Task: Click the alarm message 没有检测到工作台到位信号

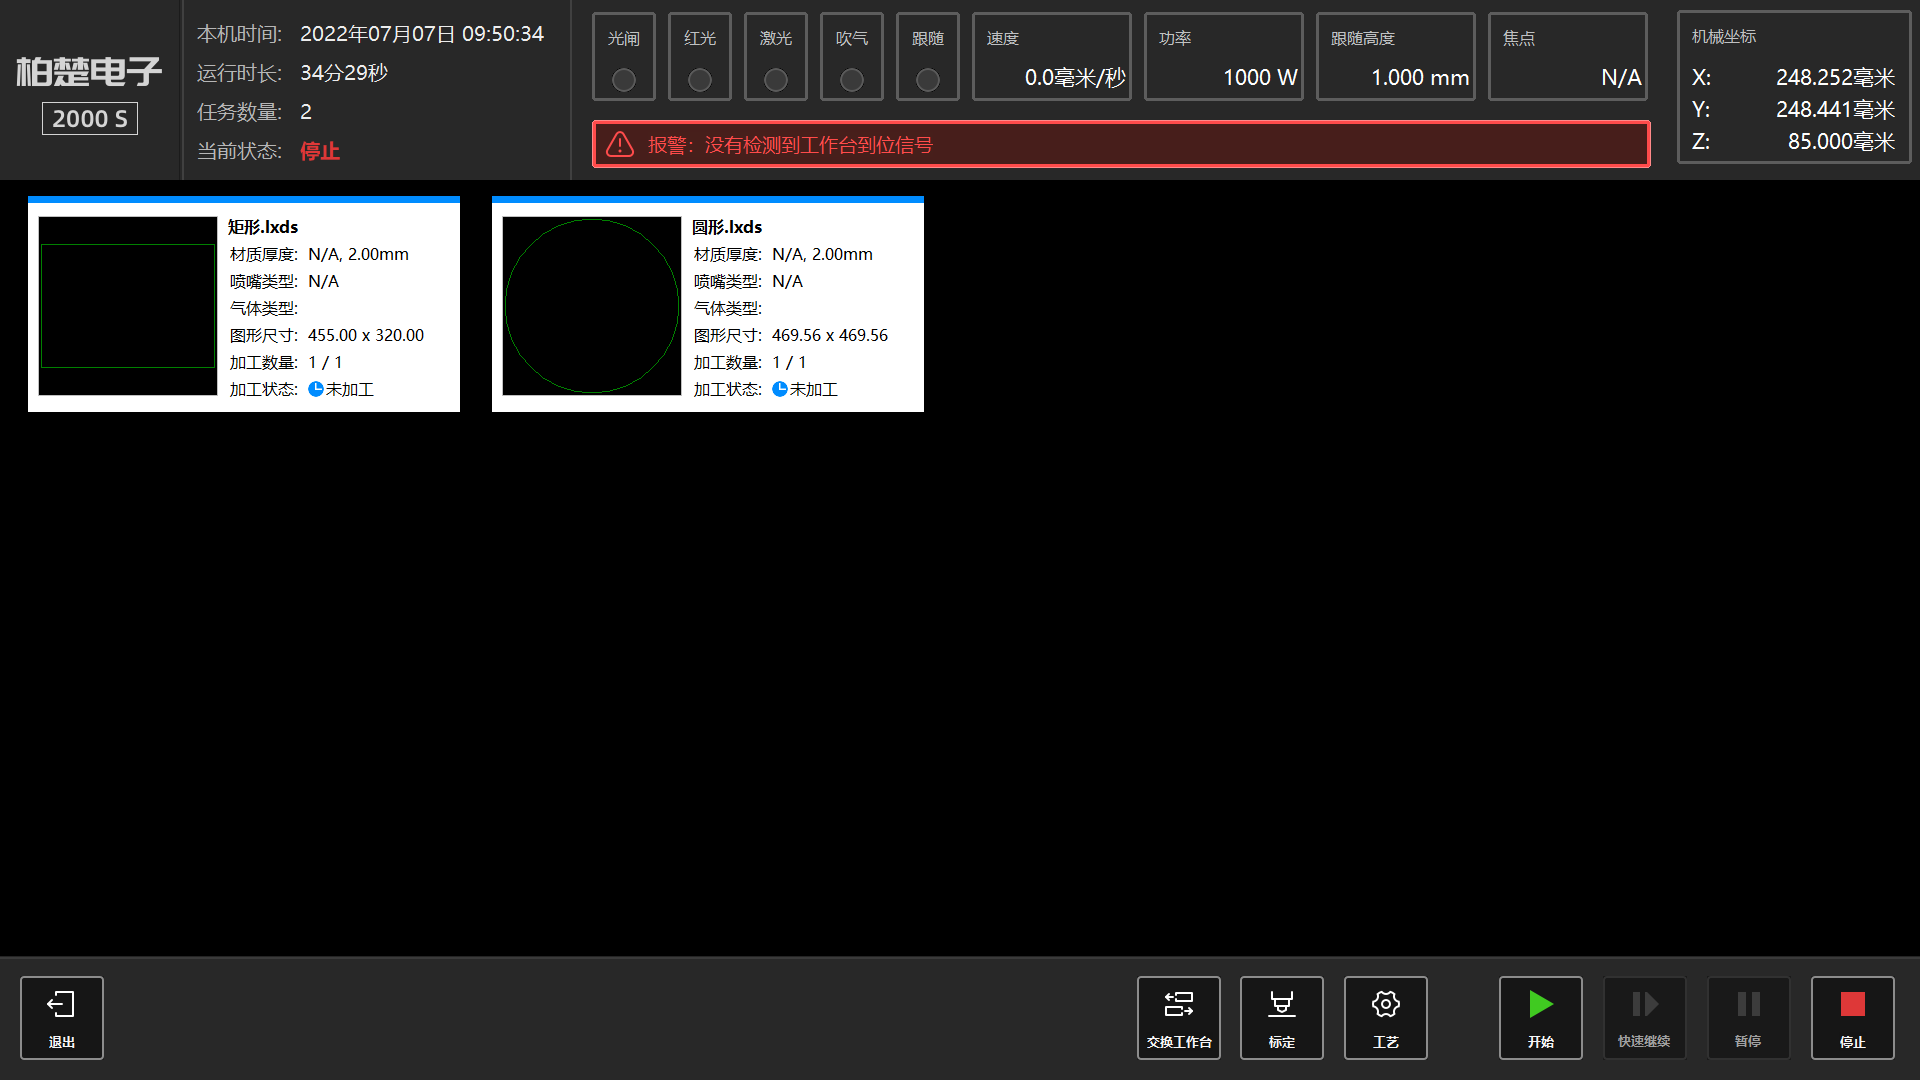Action: click(x=819, y=145)
